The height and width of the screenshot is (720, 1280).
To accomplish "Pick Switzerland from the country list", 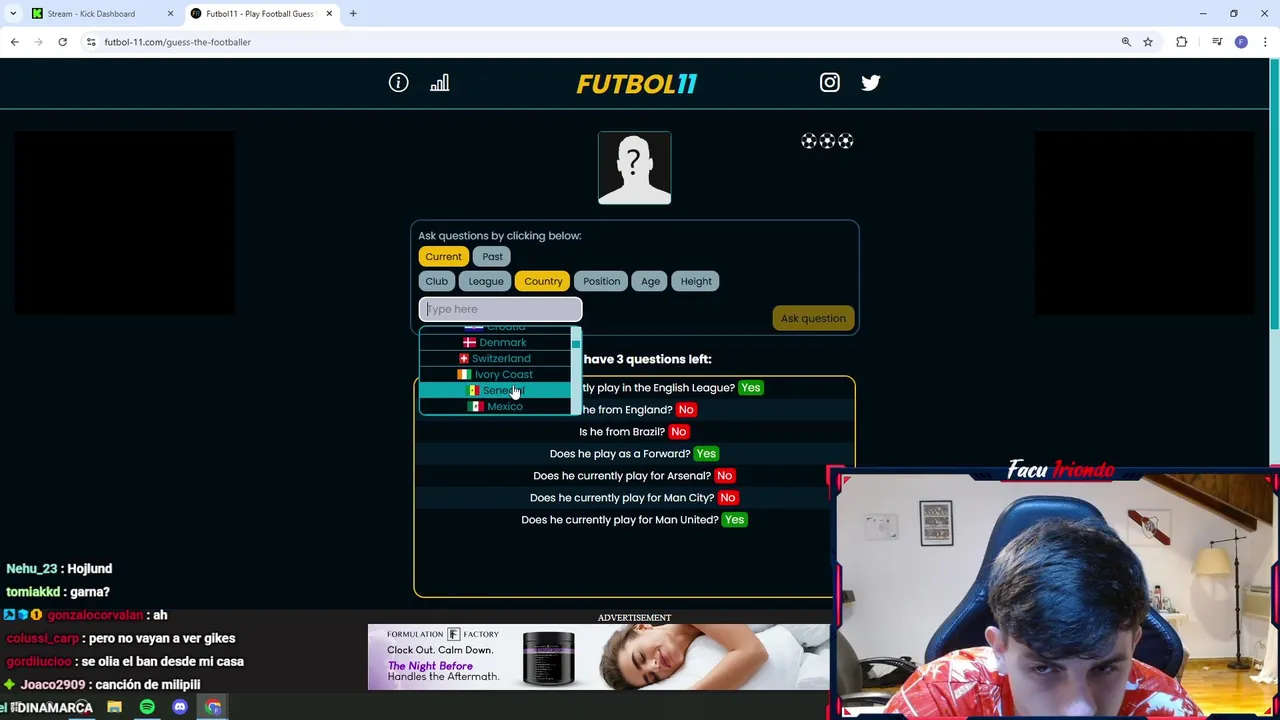I will 495,358.
